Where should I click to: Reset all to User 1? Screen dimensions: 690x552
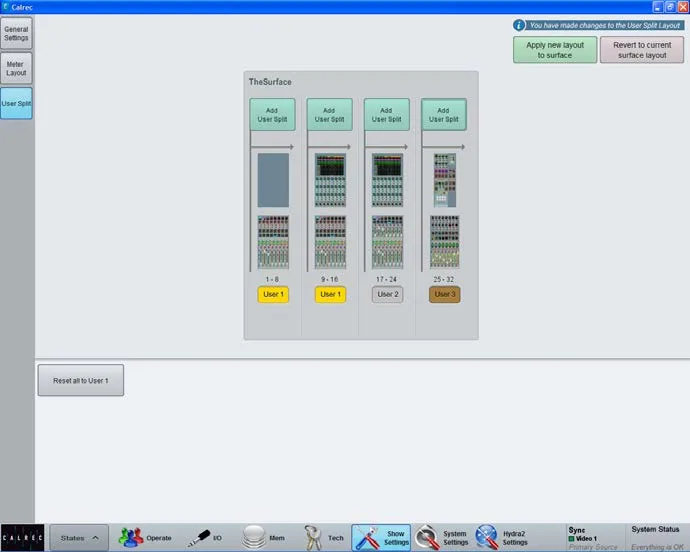tap(81, 380)
